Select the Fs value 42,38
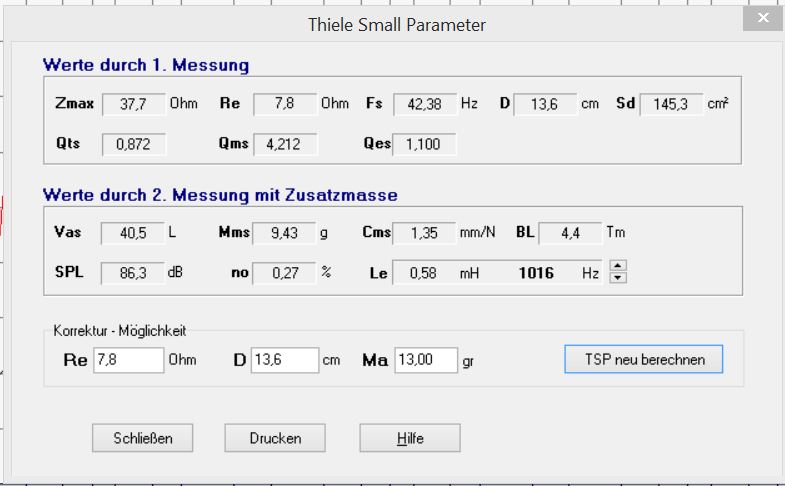The height and width of the screenshot is (486, 785). pos(425,104)
